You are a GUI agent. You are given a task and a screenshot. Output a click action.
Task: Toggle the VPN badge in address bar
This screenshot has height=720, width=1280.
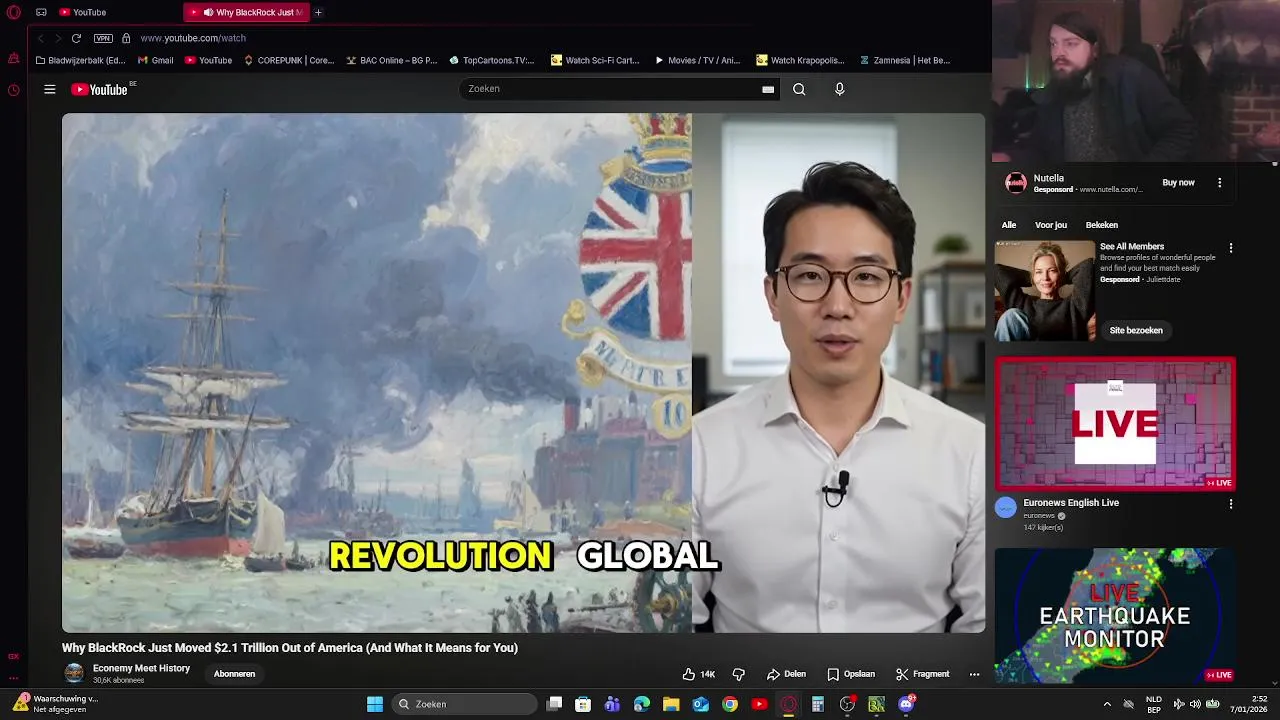point(103,38)
